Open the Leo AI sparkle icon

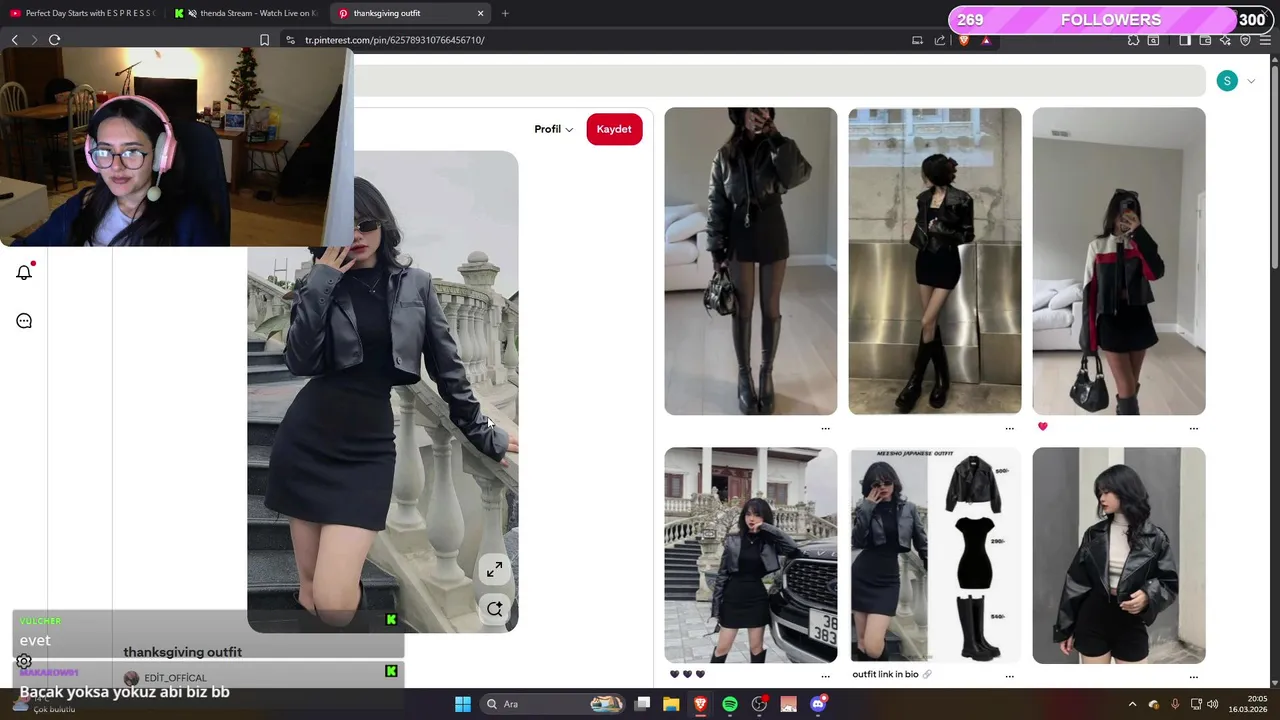point(1226,40)
